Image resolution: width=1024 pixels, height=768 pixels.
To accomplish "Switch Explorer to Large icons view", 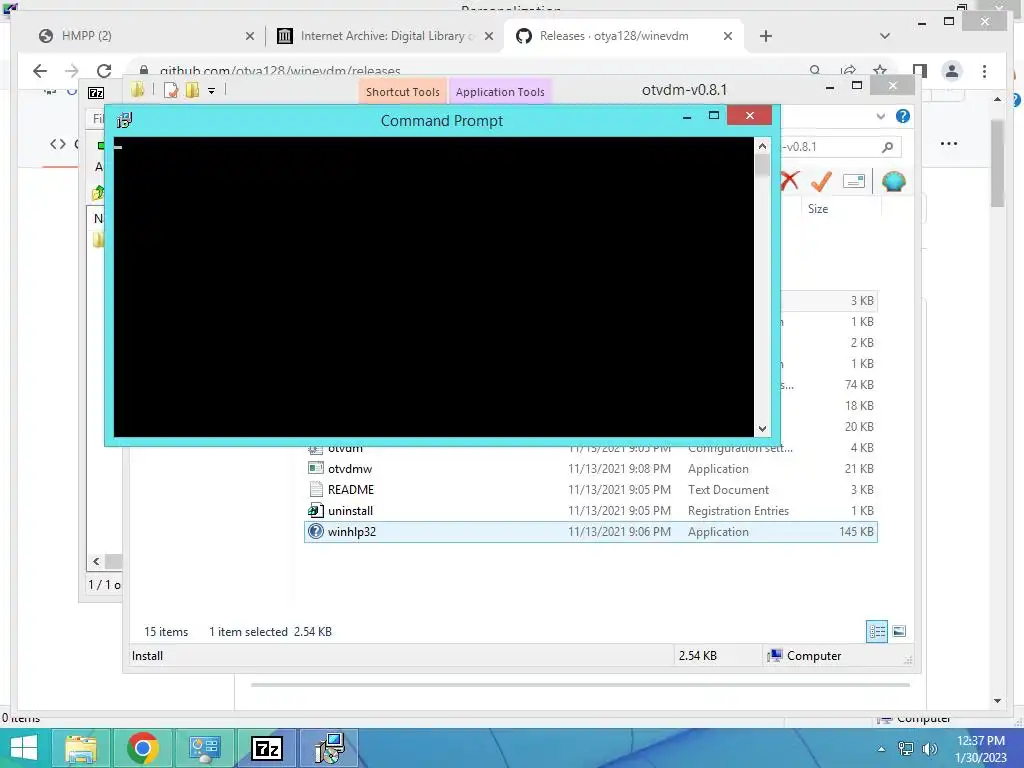I will click(x=899, y=631).
